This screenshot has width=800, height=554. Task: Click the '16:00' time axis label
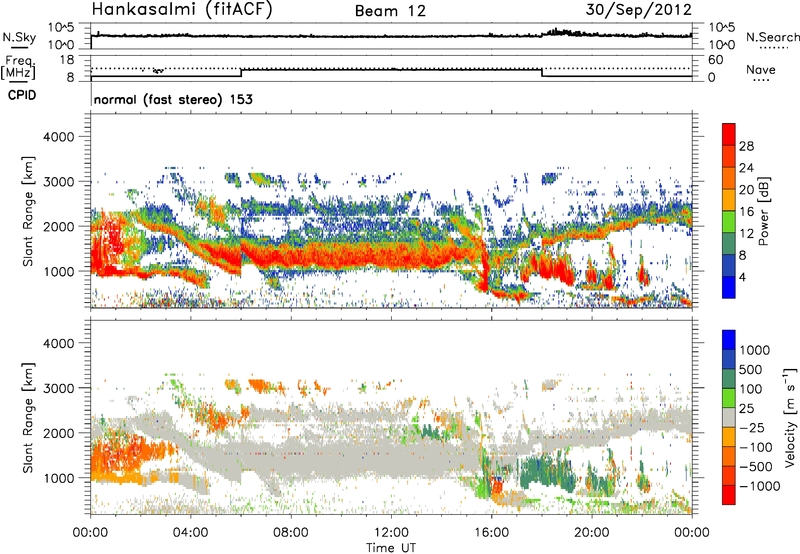(x=491, y=533)
